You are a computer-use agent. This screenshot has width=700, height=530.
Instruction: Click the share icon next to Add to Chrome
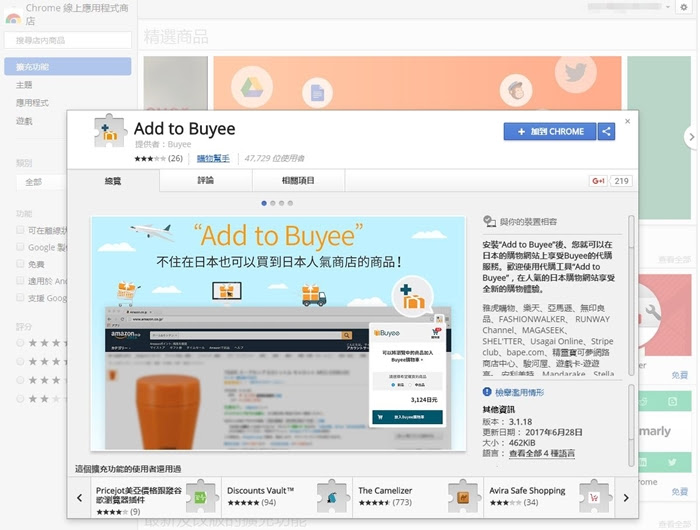pyautogui.click(x=606, y=131)
